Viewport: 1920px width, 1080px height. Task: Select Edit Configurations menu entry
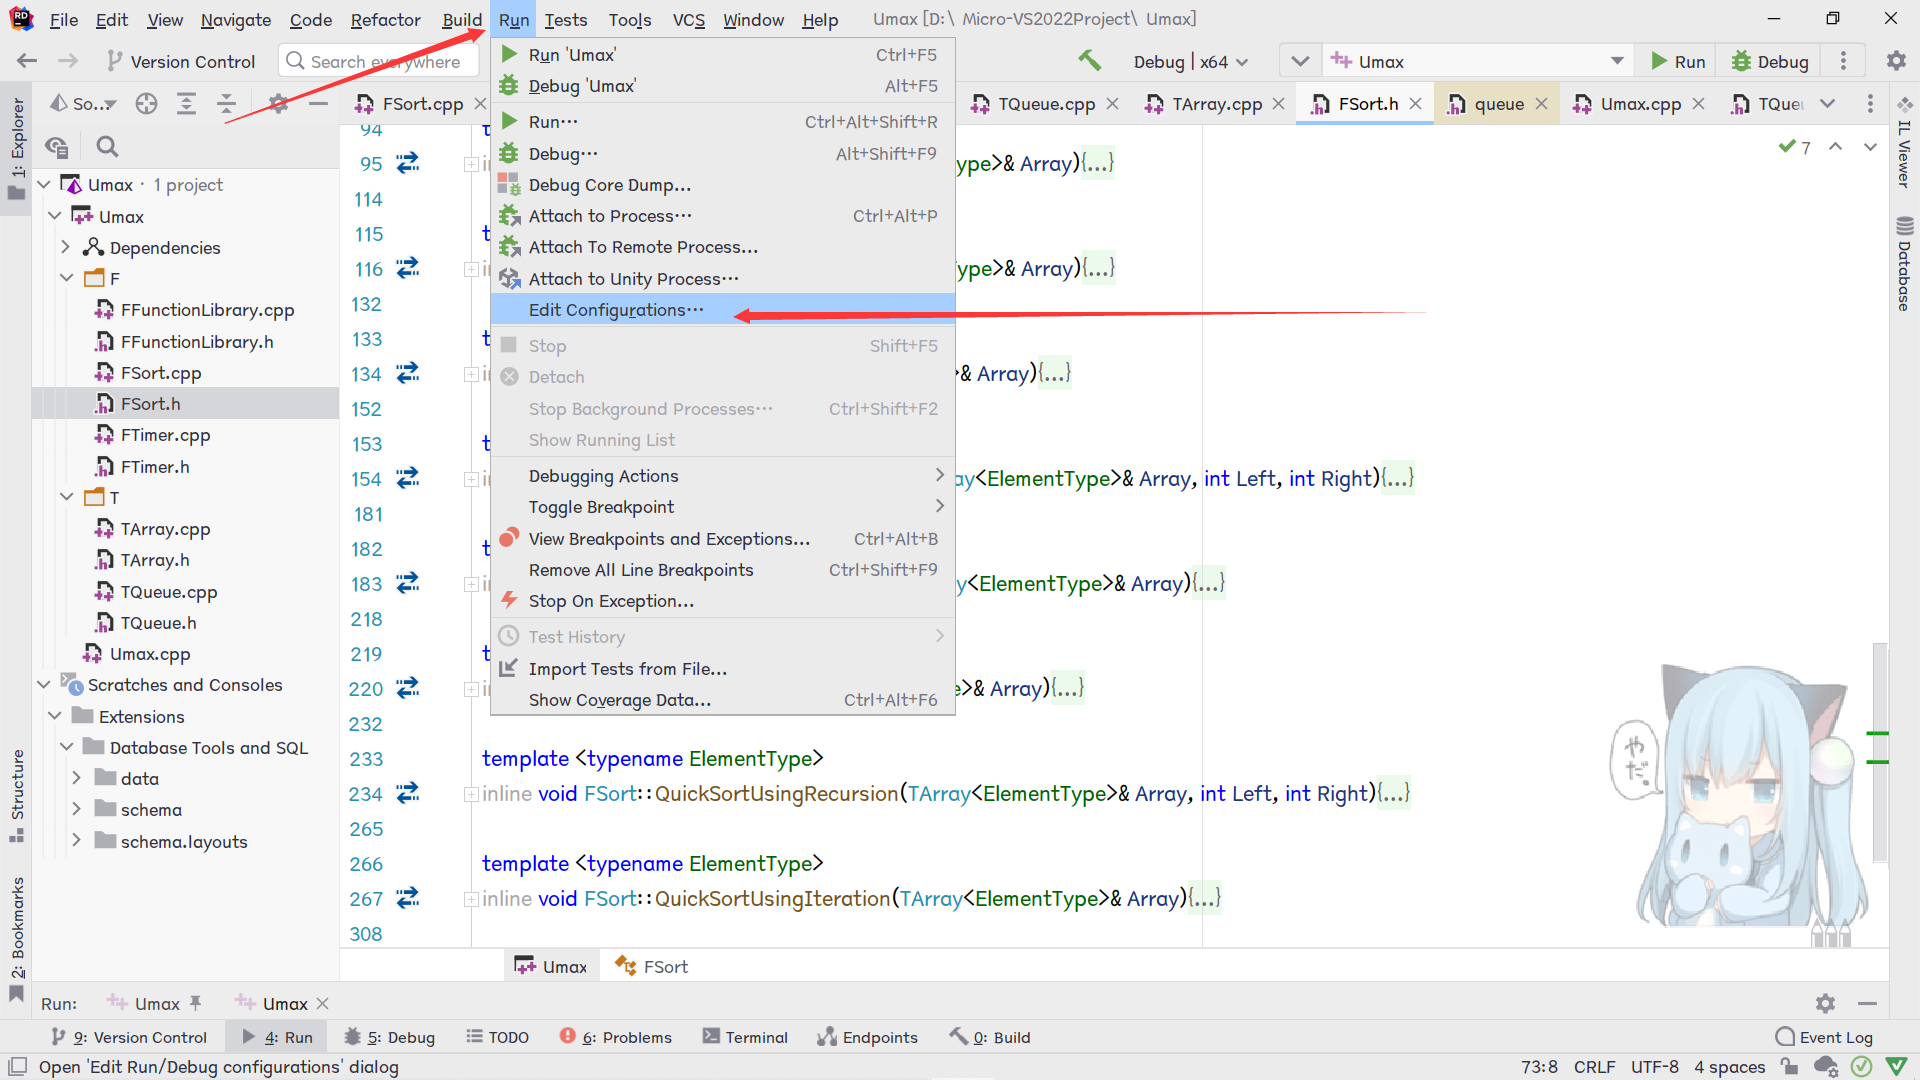pyautogui.click(x=616, y=310)
